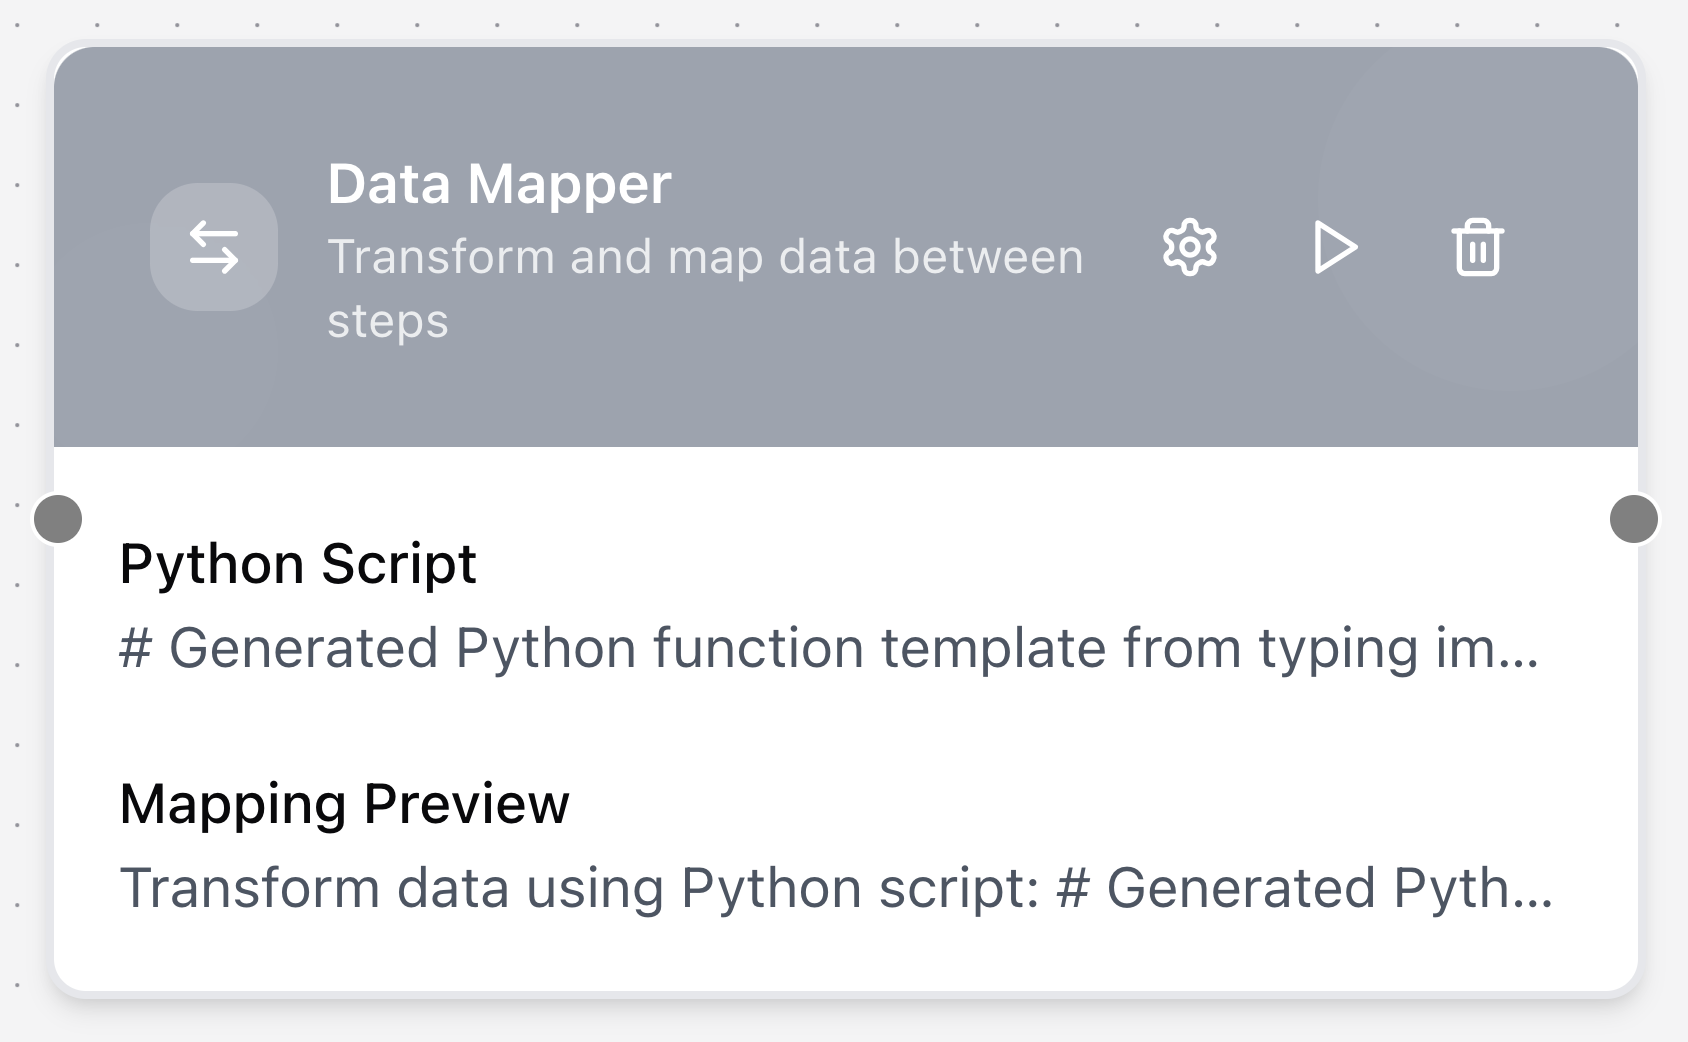Delete the Data Mapper node via trash icon
The image size is (1688, 1042).
[1477, 247]
